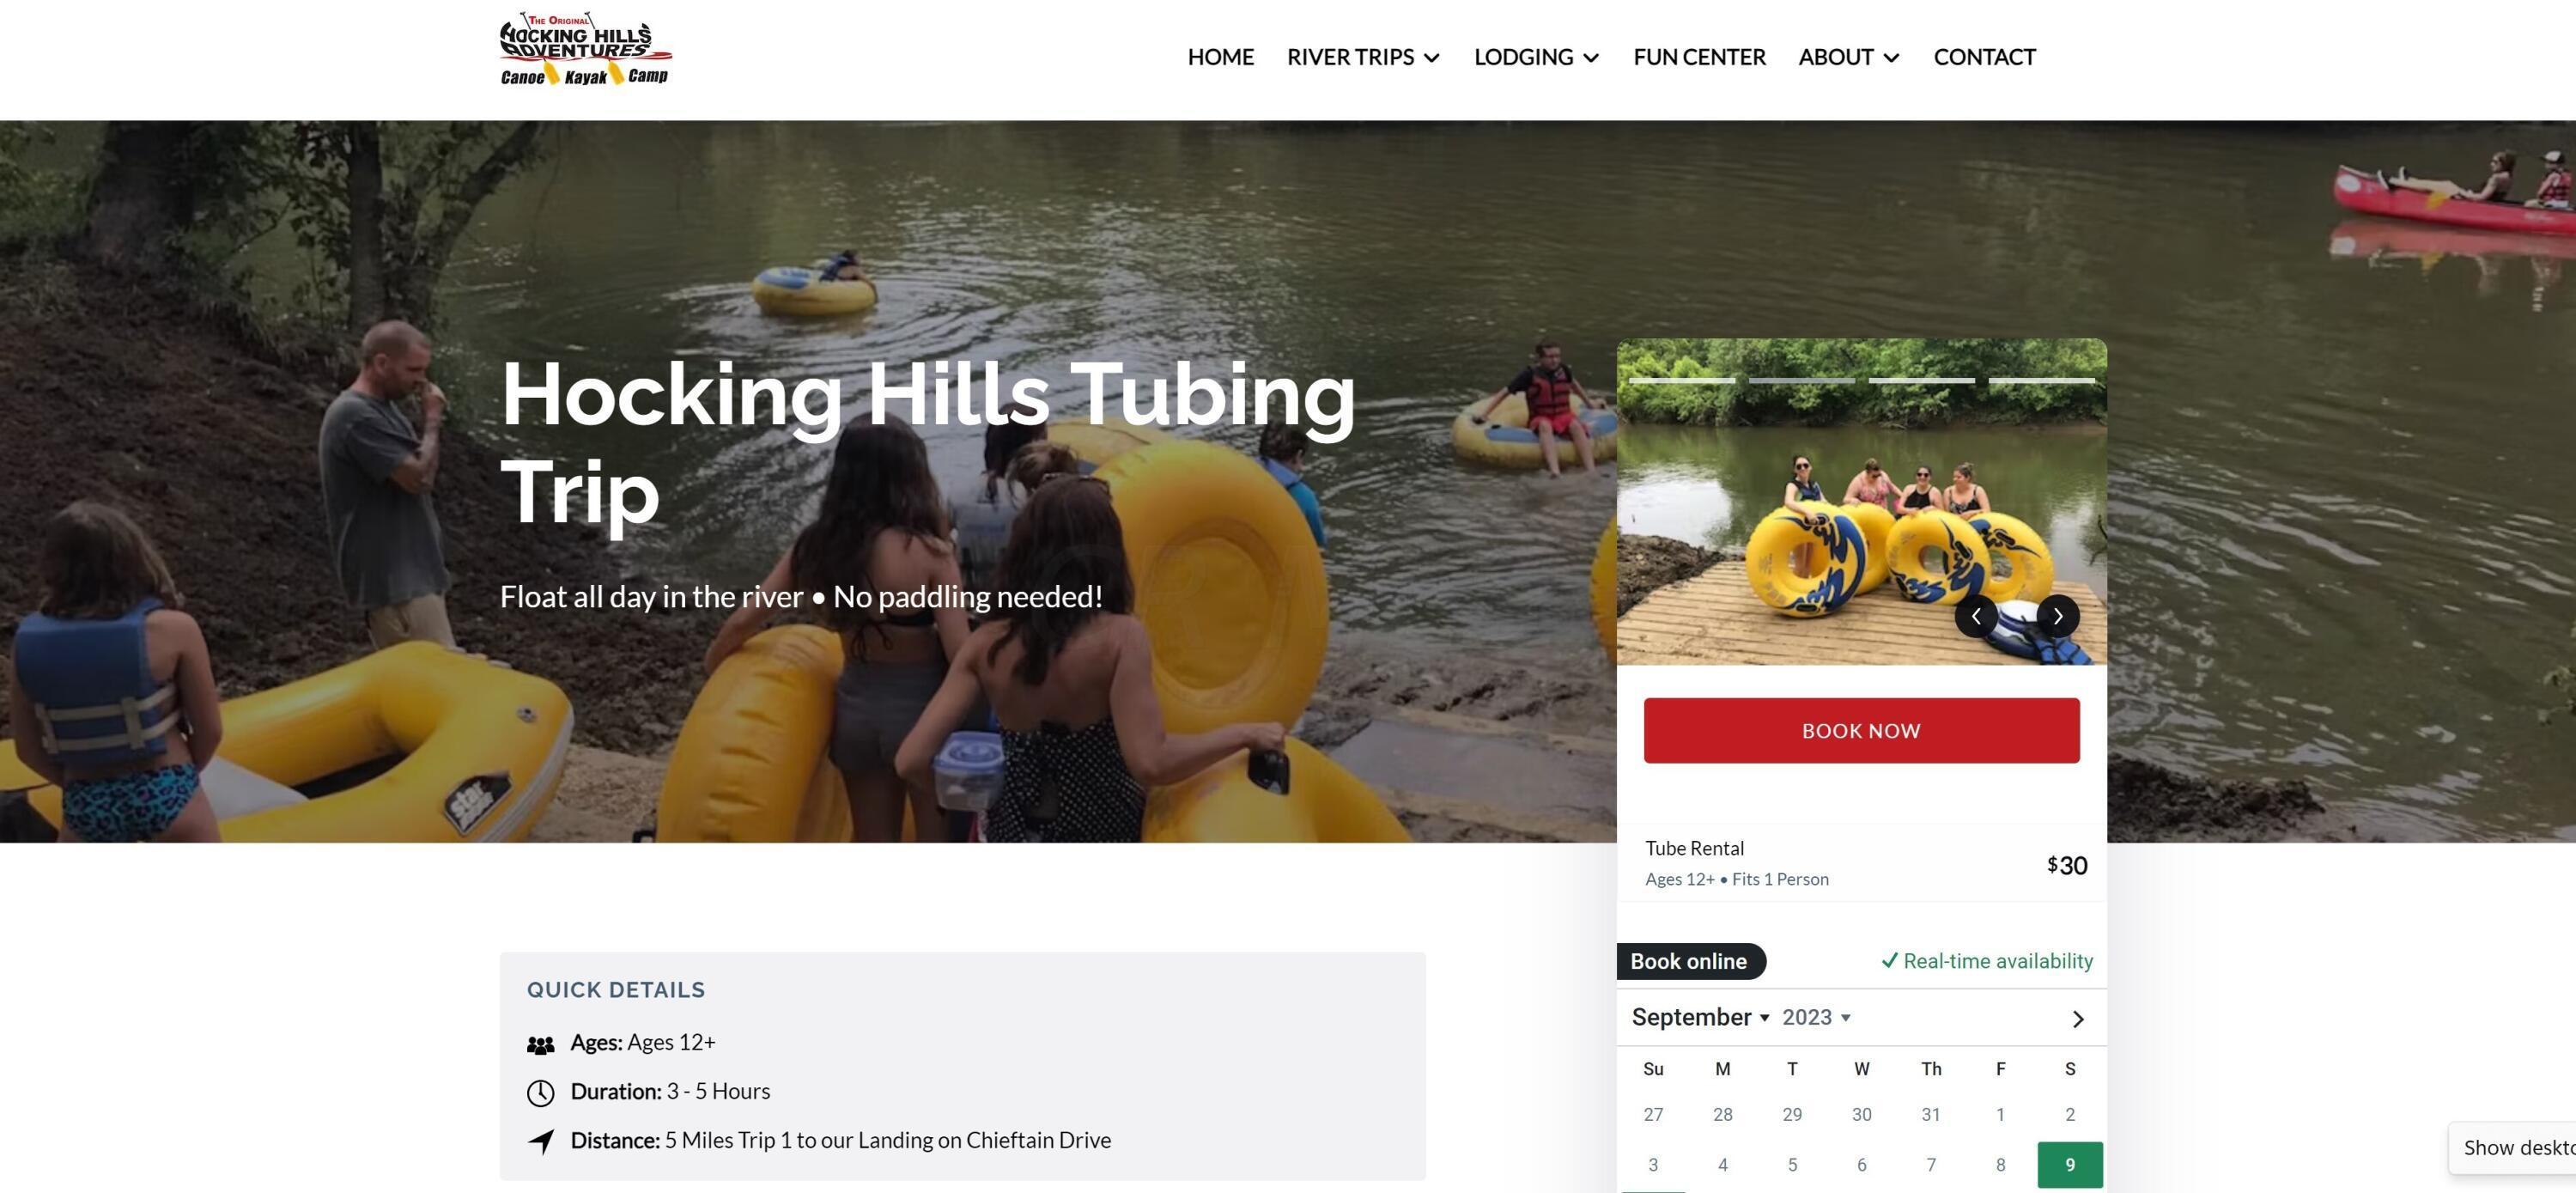Click the Tube Rental $30 row
The image size is (2576, 1193).
click(x=1861, y=864)
